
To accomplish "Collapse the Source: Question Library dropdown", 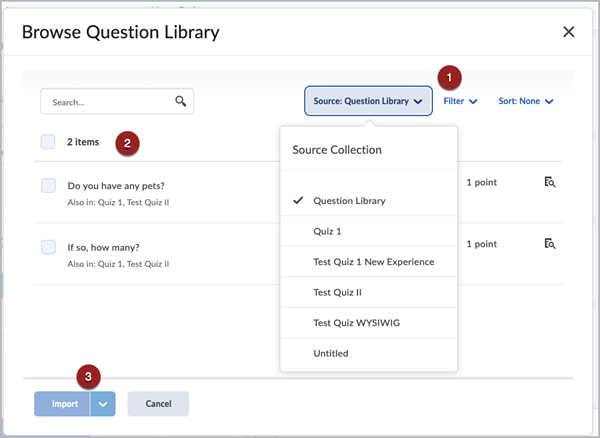I will coord(368,101).
